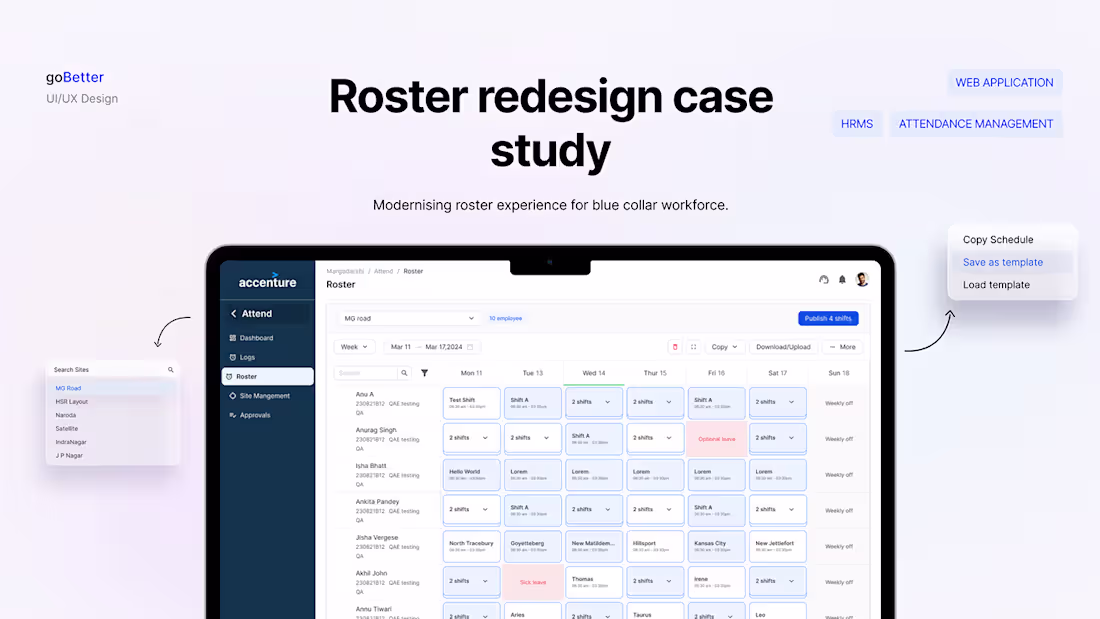Screen dimensions: 1100x619
Task: Open the Week view dropdown
Action: point(352,346)
